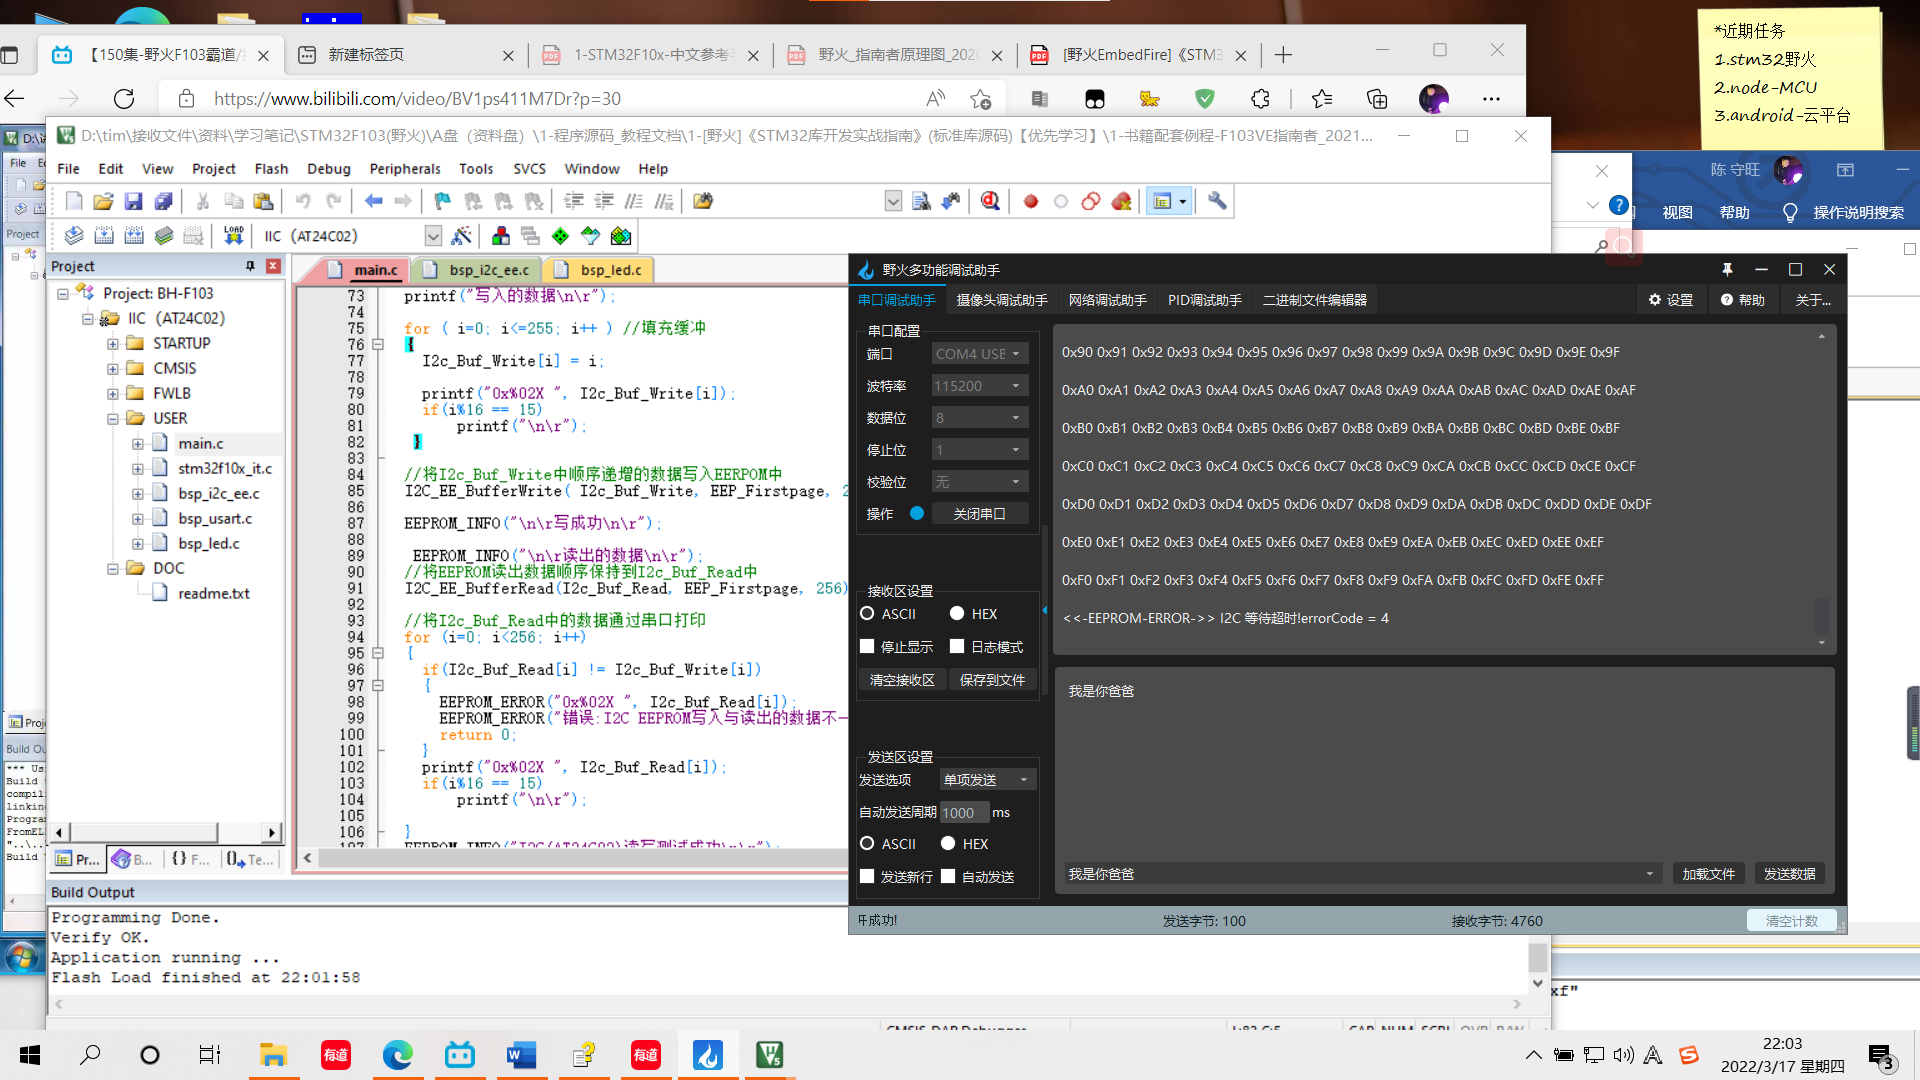Toggle 日志模式 checkbox
This screenshot has width=1920, height=1080.
point(957,647)
